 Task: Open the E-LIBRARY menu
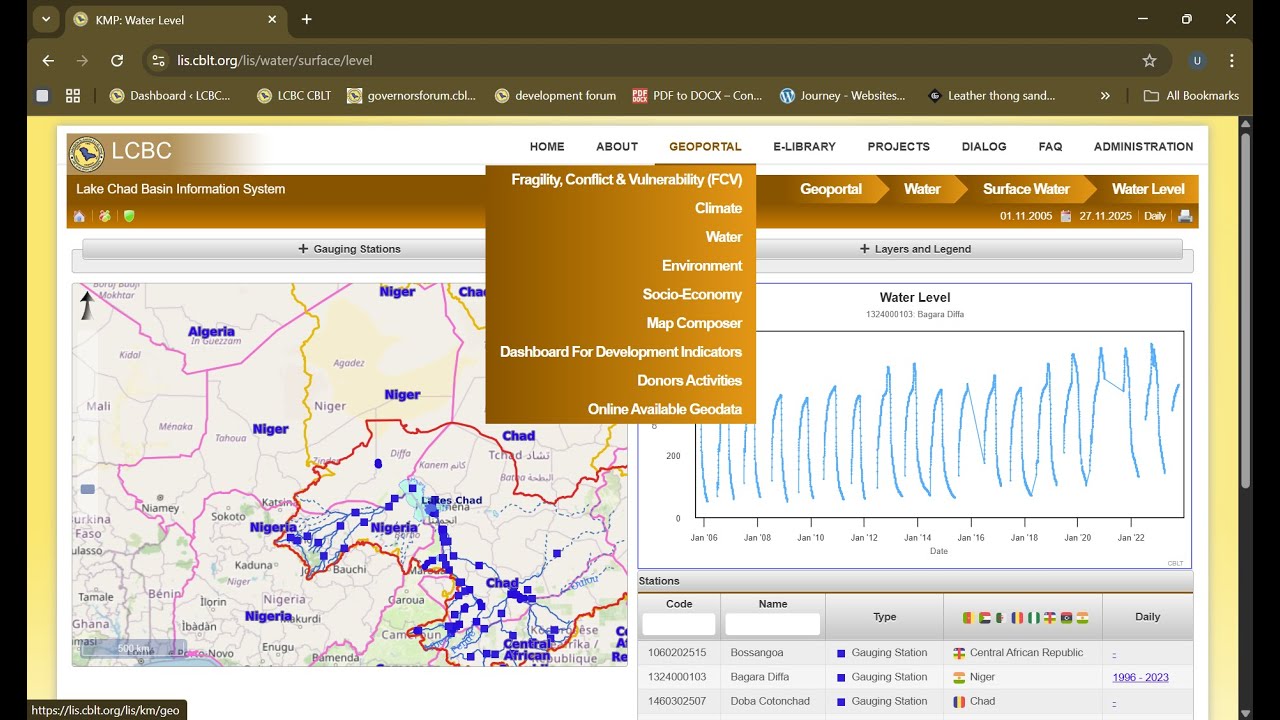click(x=804, y=146)
